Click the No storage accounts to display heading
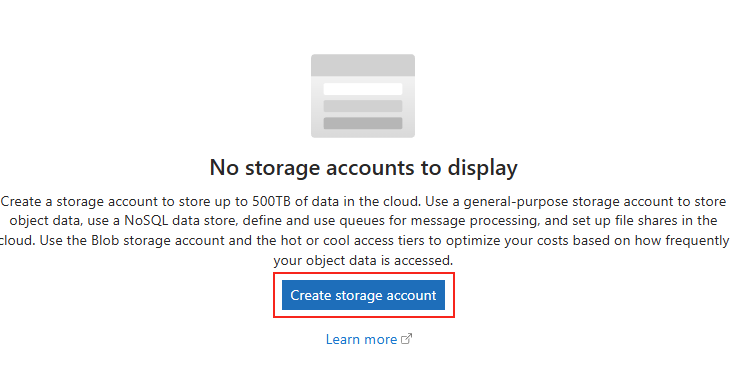The width and height of the screenshot is (750, 373). (364, 168)
